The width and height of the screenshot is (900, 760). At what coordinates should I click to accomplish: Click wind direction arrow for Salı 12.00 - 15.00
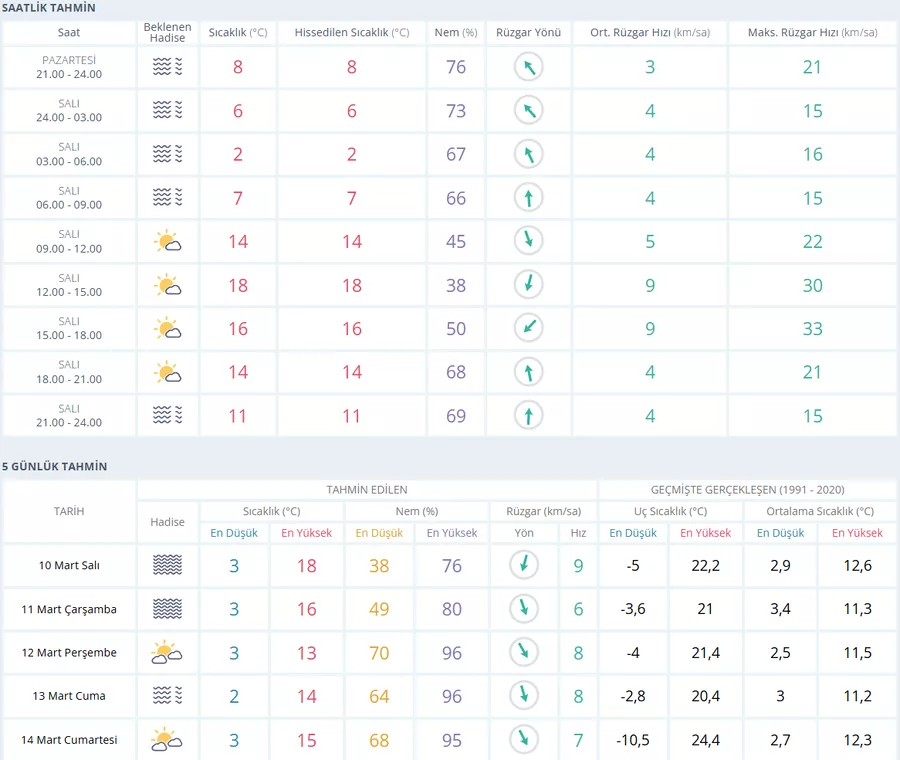tap(528, 285)
